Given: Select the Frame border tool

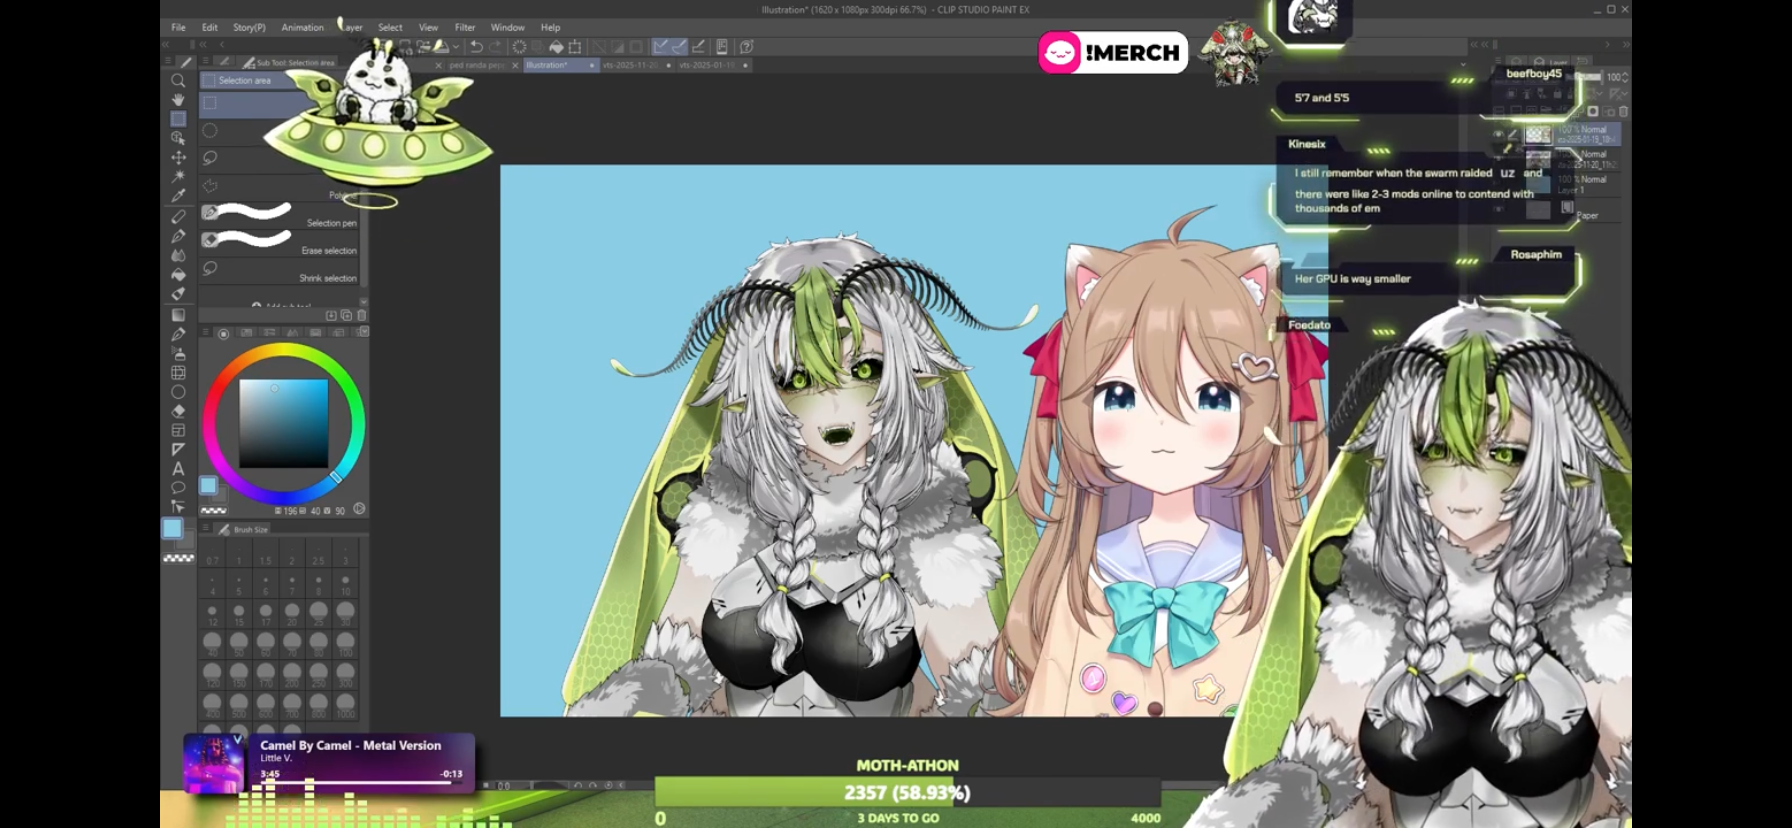Looking at the screenshot, I should 178,430.
